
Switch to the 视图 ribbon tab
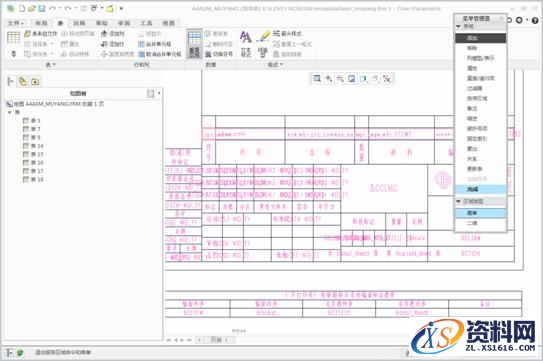coord(169,23)
